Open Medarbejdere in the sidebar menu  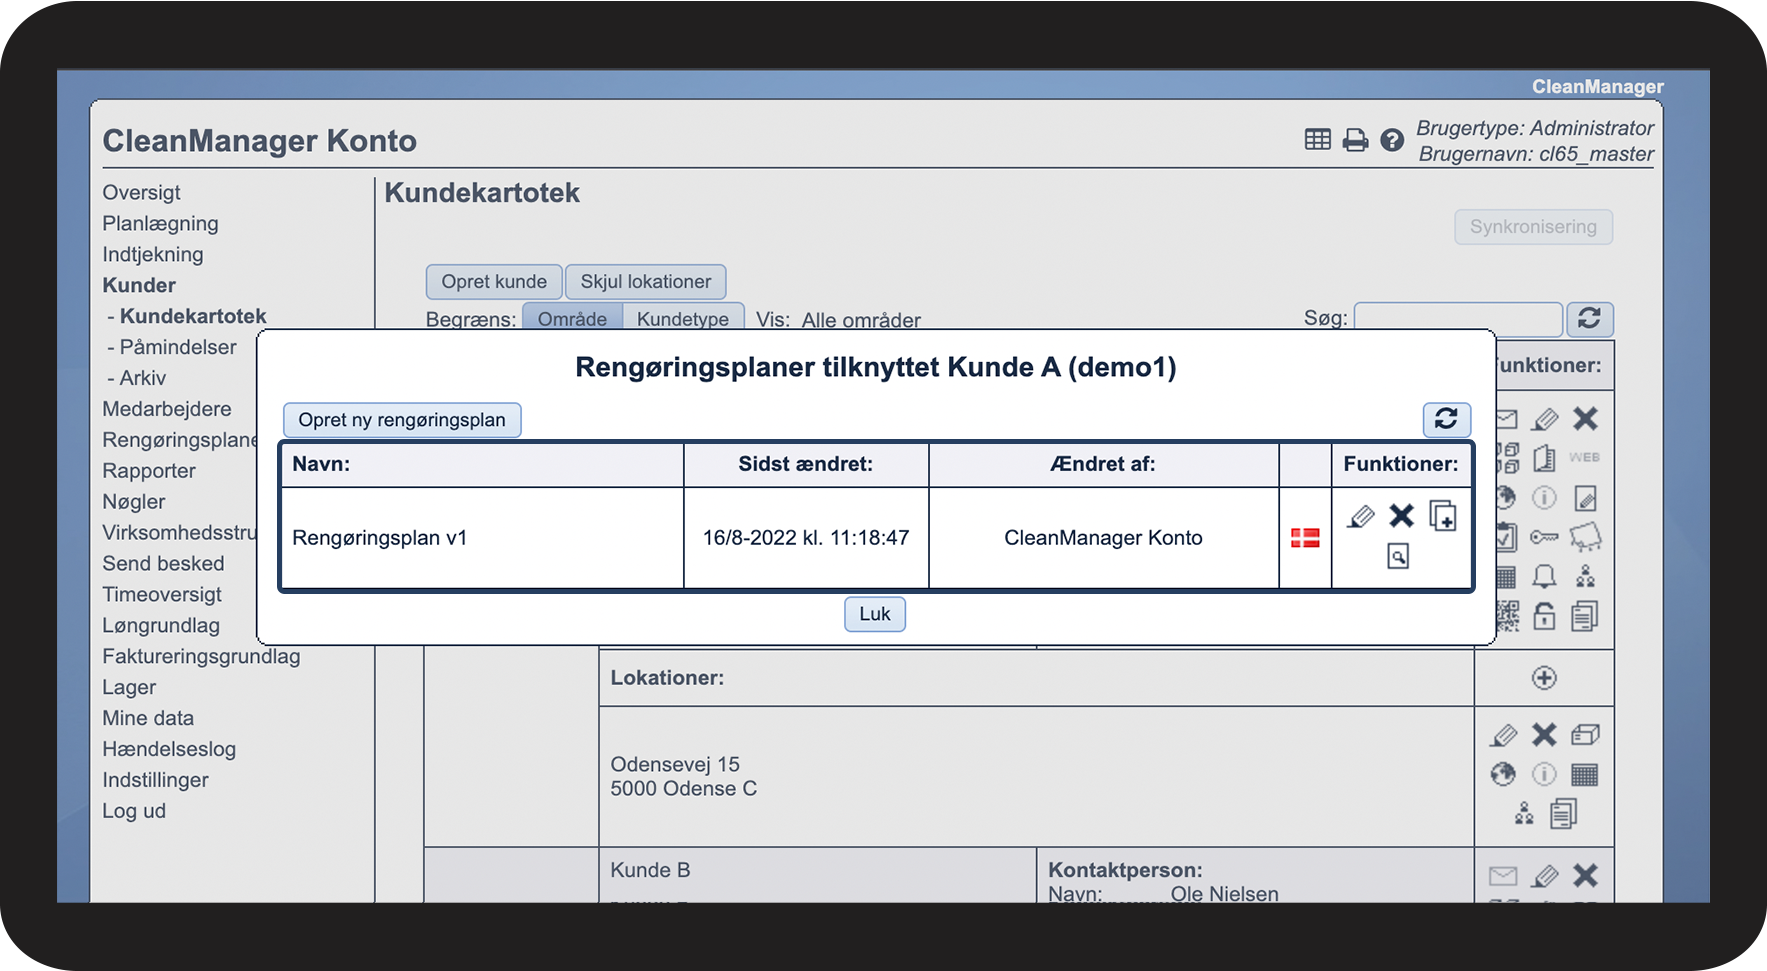click(x=167, y=409)
